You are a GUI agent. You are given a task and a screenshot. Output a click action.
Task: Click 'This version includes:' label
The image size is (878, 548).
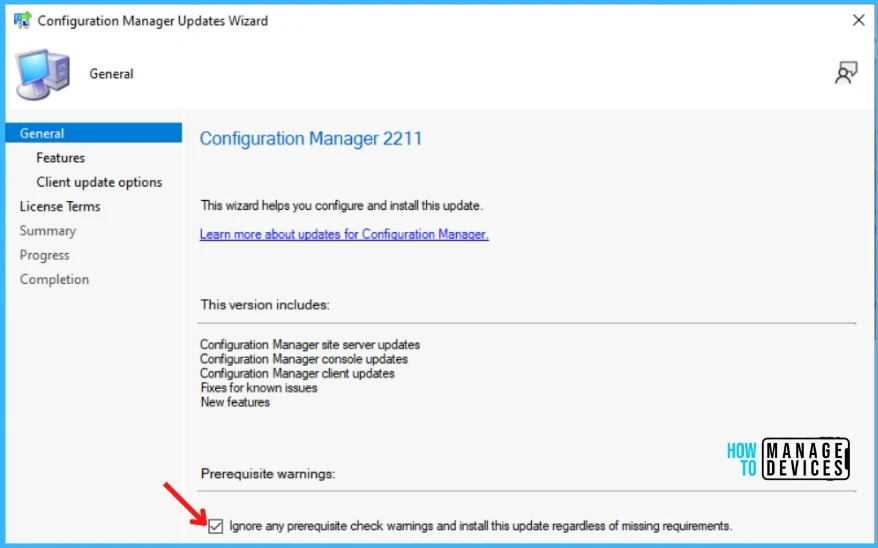265,305
